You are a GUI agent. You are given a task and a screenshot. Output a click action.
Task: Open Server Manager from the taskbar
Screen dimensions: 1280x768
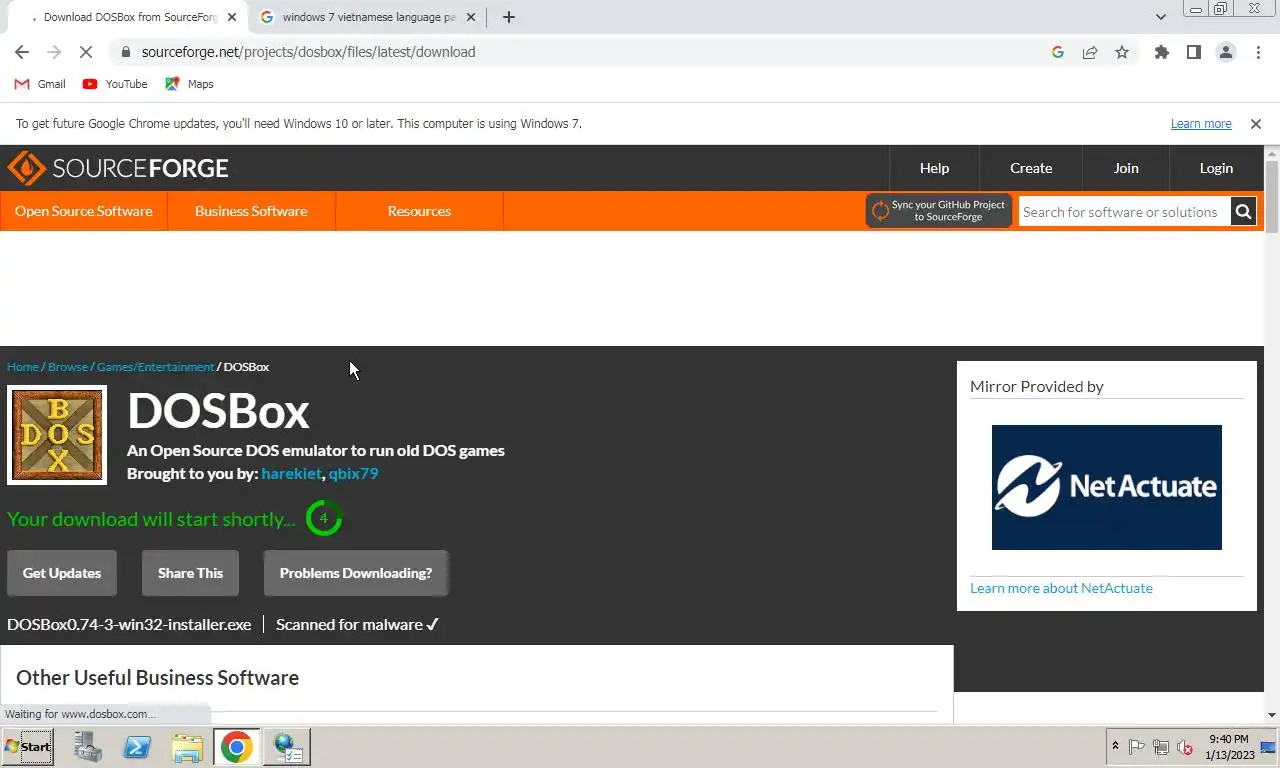click(x=88, y=747)
